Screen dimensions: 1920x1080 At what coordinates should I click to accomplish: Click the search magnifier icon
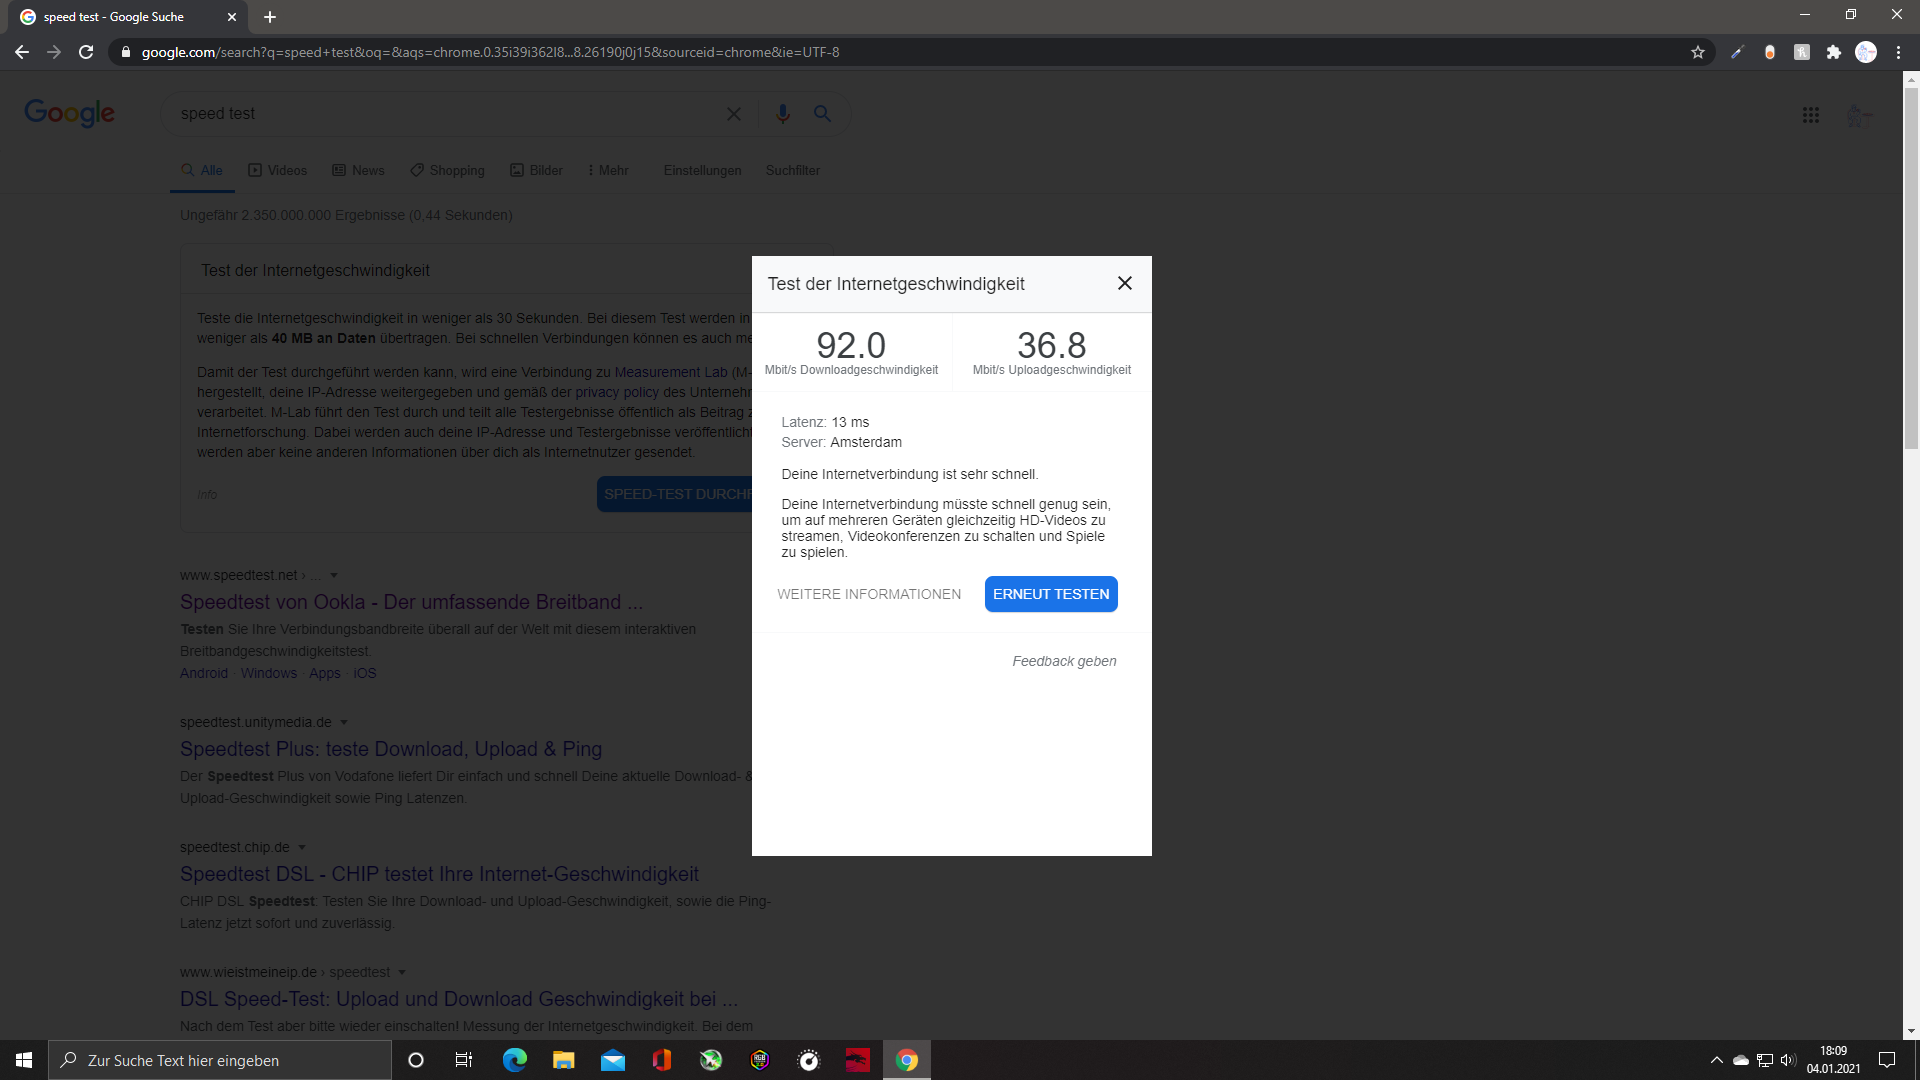(822, 114)
